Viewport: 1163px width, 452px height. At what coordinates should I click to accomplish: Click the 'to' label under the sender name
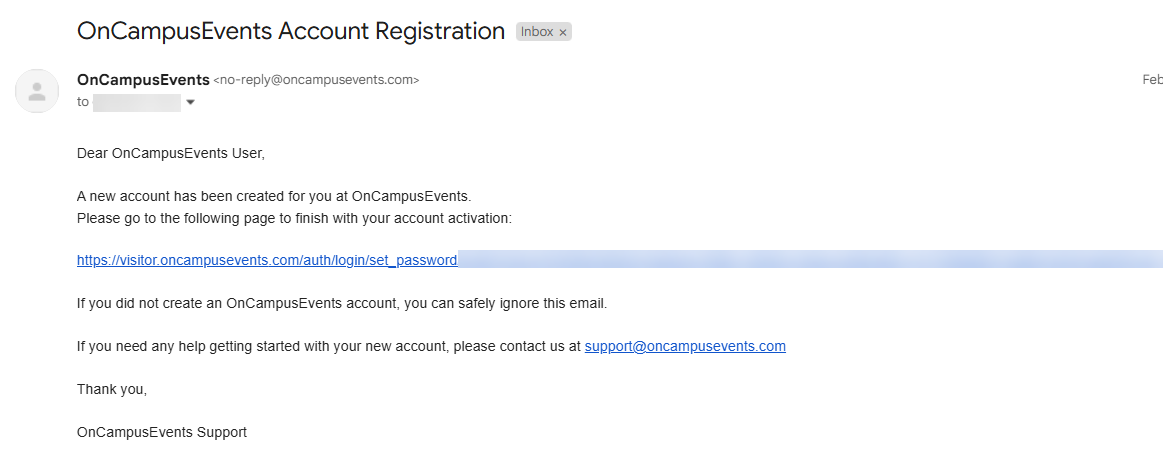[x=83, y=102]
